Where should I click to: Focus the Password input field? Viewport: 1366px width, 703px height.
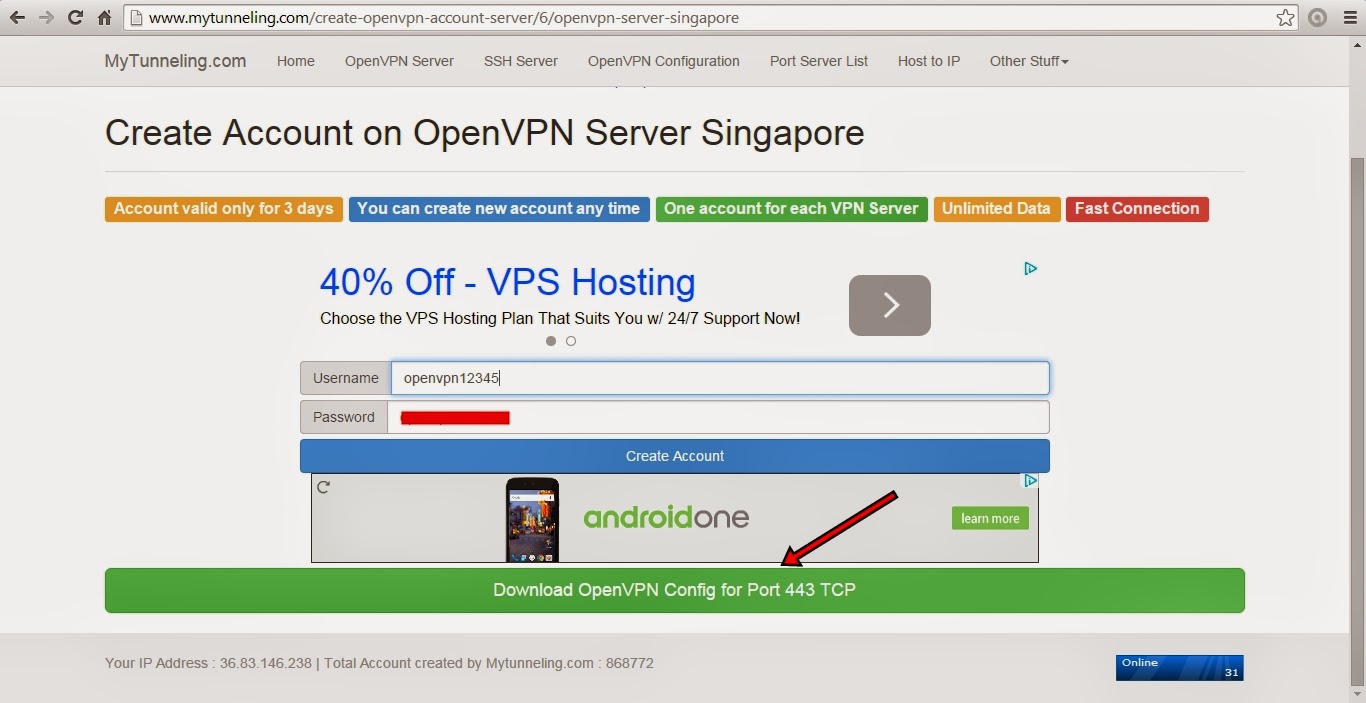click(718, 417)
